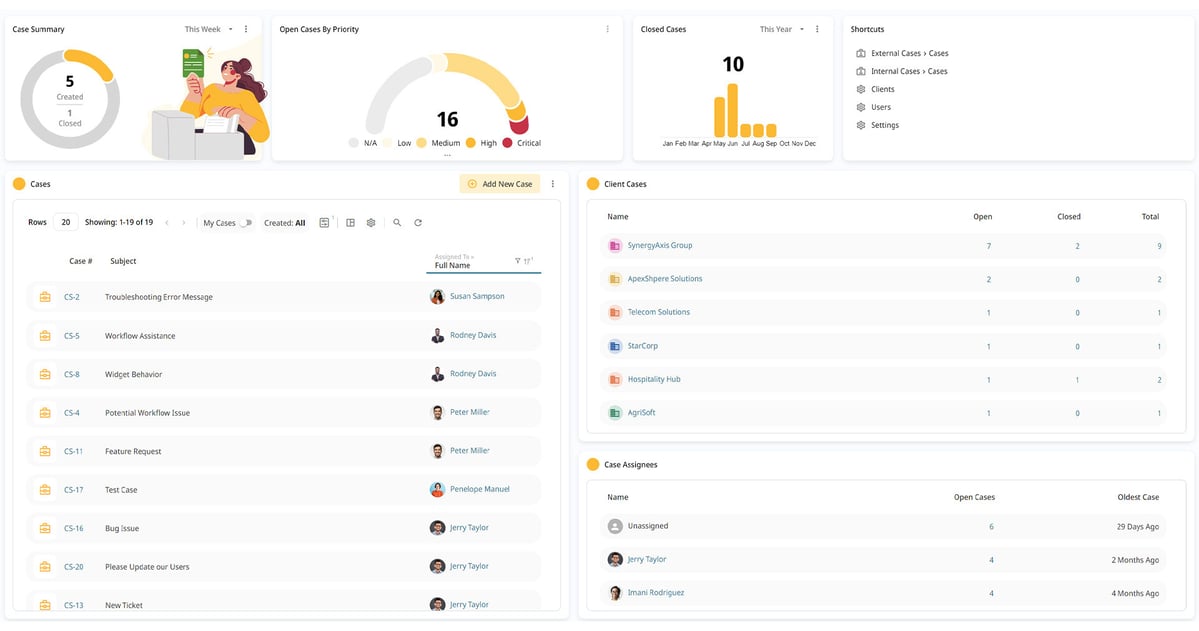Open Open Cases By Priority options menu

607,29
